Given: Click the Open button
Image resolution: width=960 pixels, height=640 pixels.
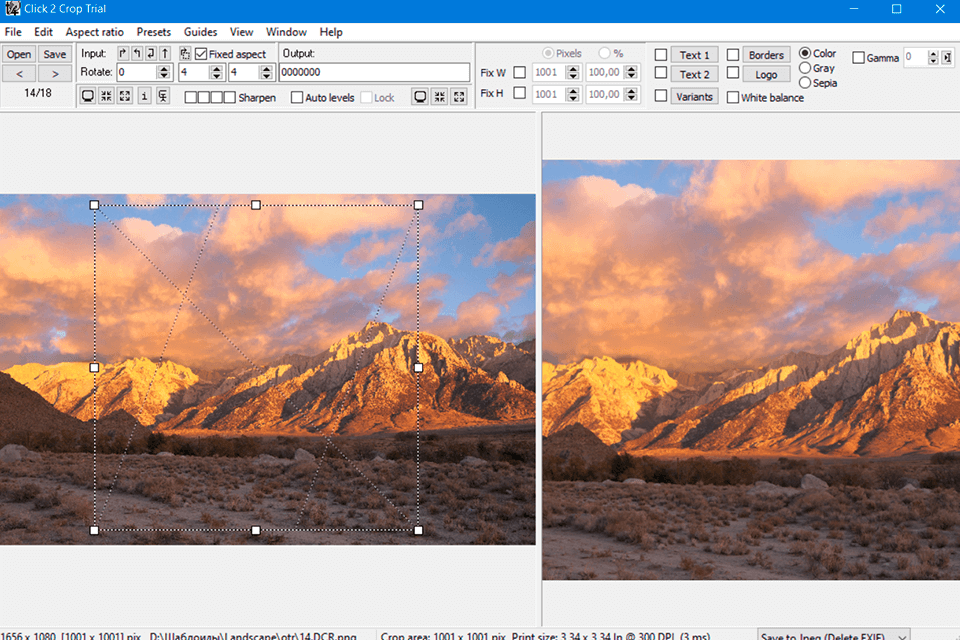Looking at the screenshot, I should point(19,54).
